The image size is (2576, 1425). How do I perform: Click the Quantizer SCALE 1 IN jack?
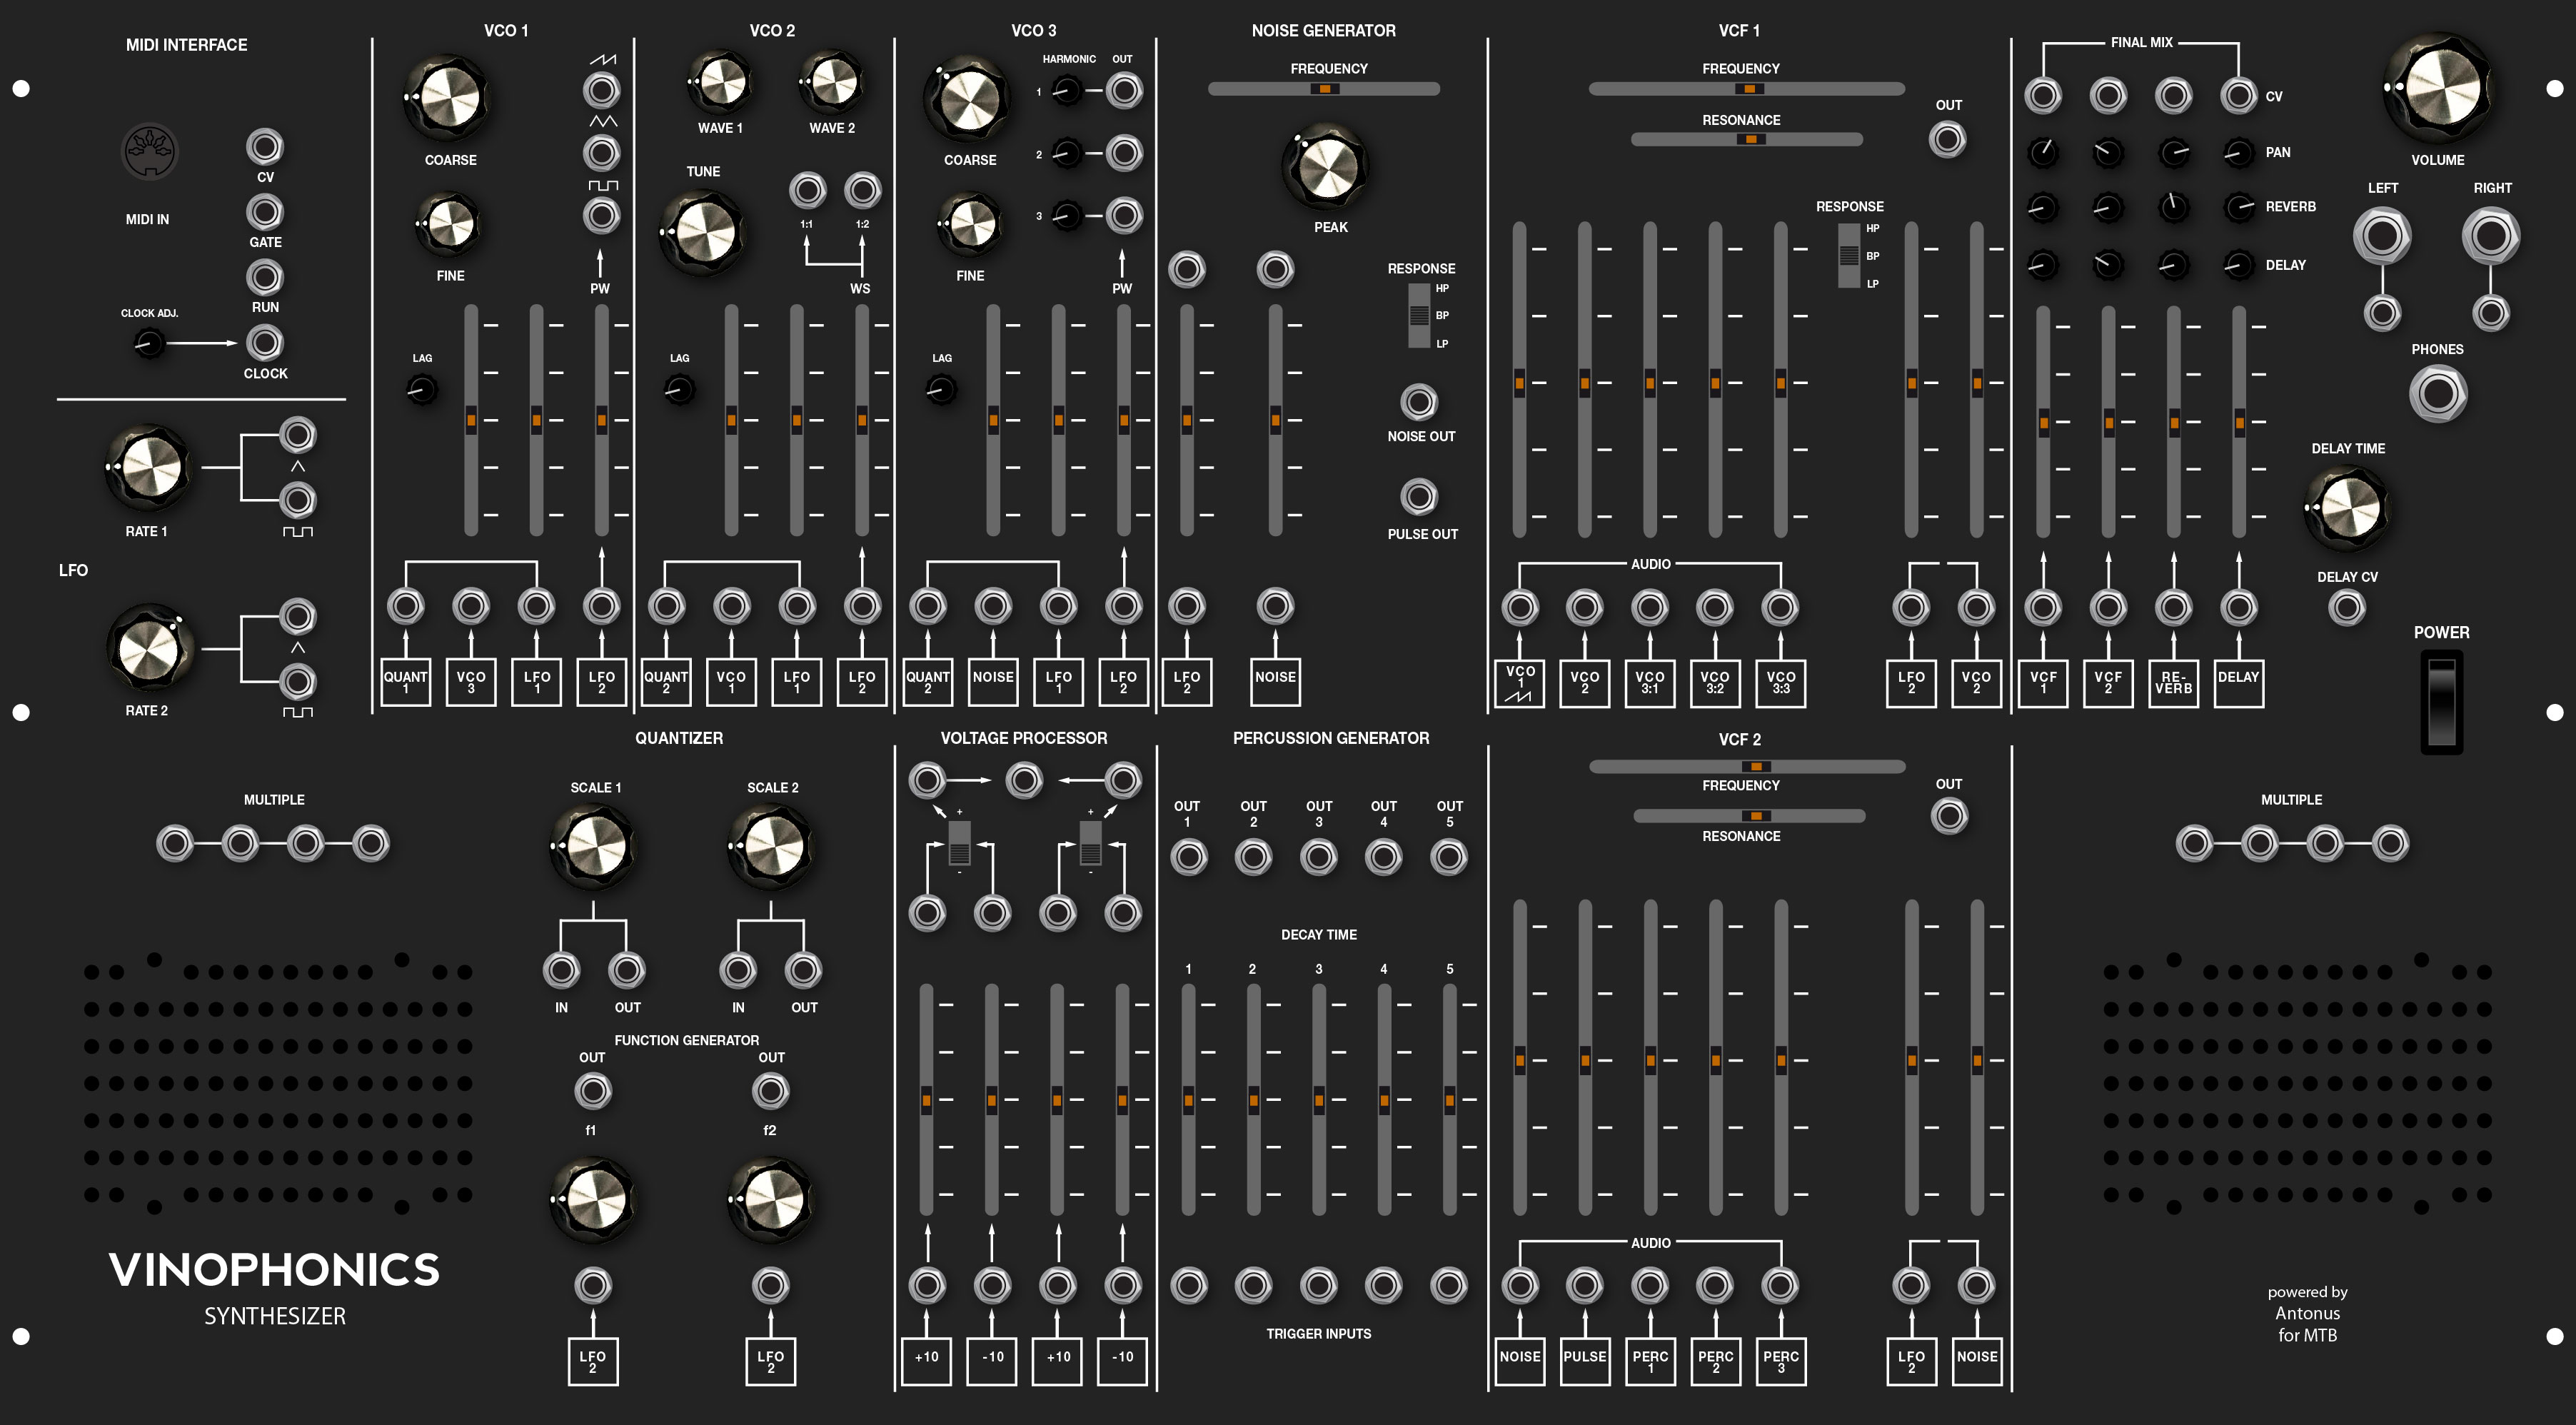click(x=561, y=970)
